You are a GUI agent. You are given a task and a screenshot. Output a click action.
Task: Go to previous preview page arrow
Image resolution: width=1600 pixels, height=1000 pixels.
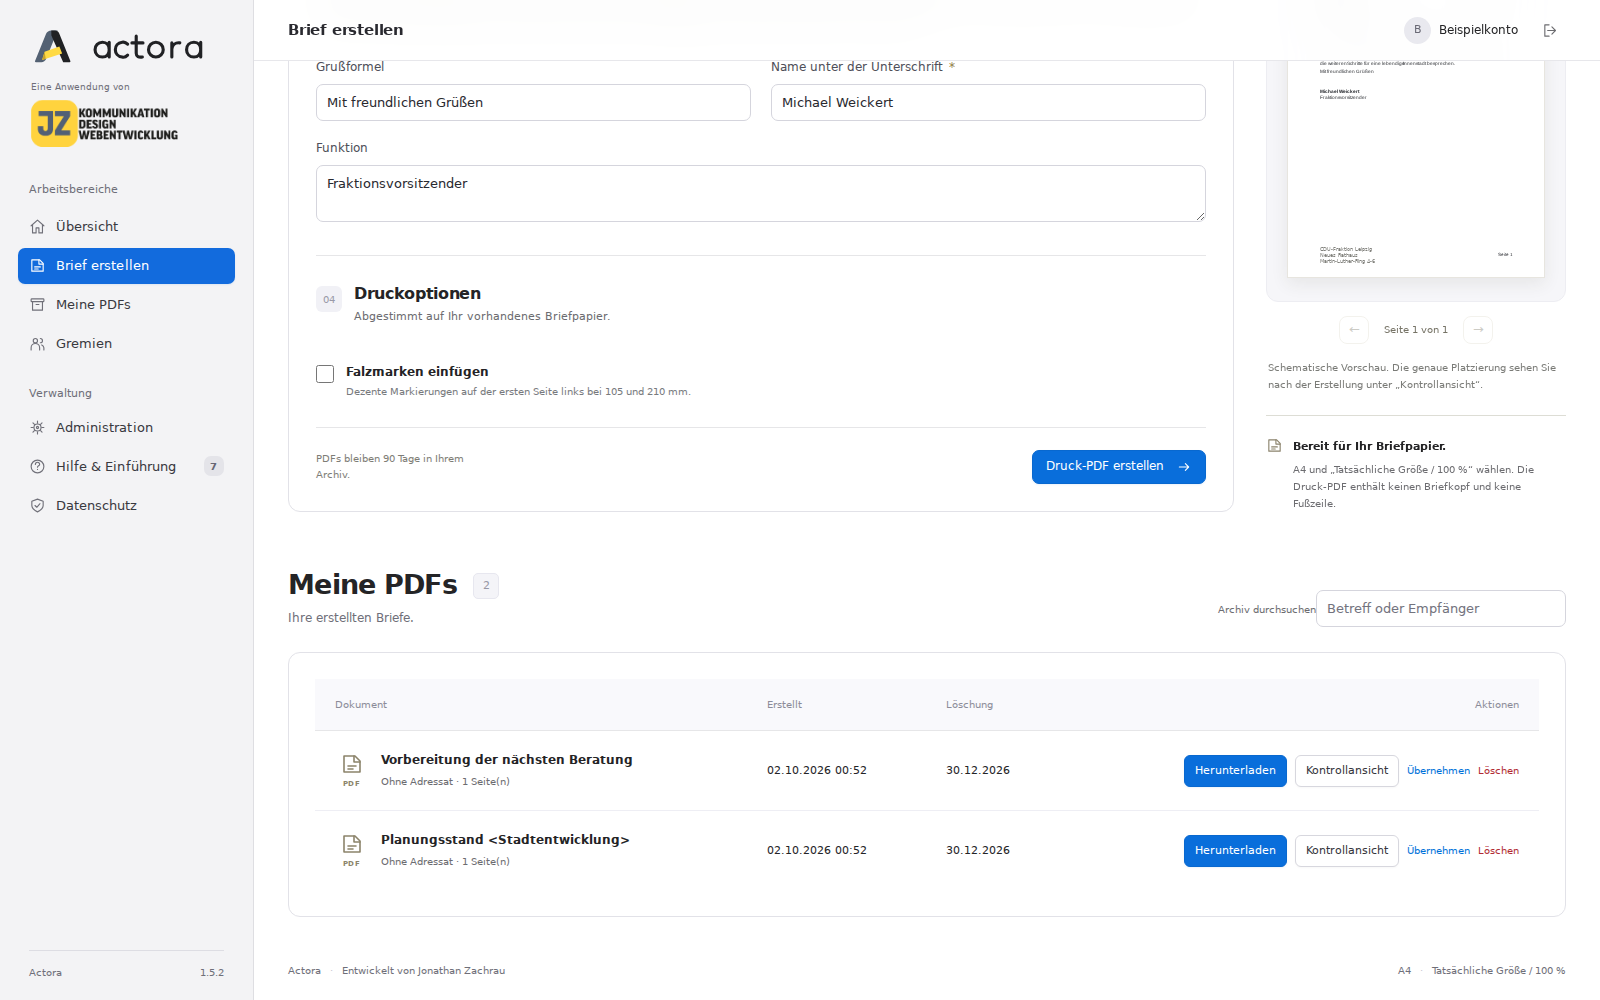pyautogui.click(x=1354, y=330)
